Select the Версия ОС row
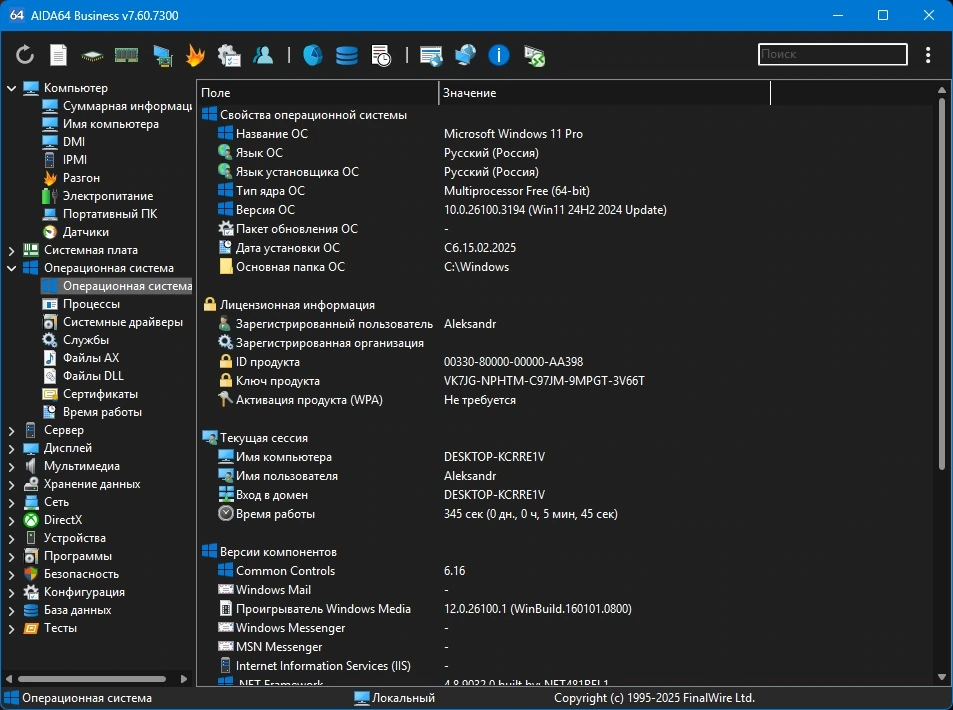Image resolution: width=953 pixels, height=710 pixels. pos(565,210)
